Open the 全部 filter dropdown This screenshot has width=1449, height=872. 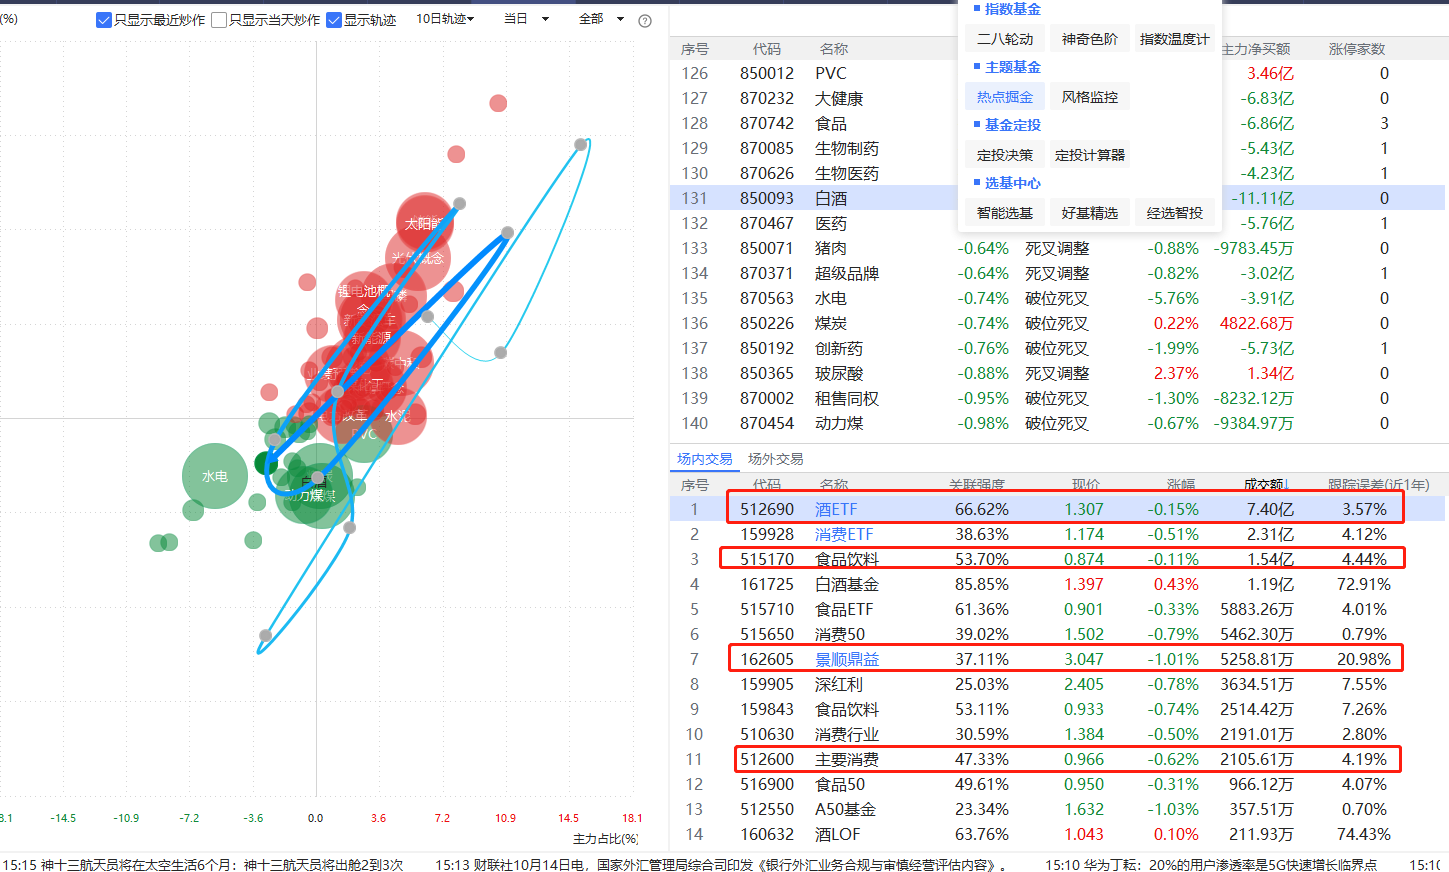click(x=601, y=19)
